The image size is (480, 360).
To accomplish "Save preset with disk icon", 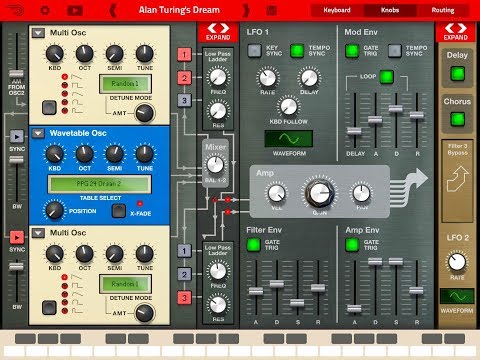I will coord(272,11).
